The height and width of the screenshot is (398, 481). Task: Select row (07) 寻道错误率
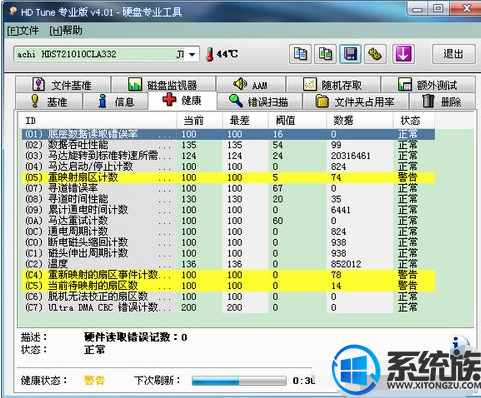click(x=228, y=188)
